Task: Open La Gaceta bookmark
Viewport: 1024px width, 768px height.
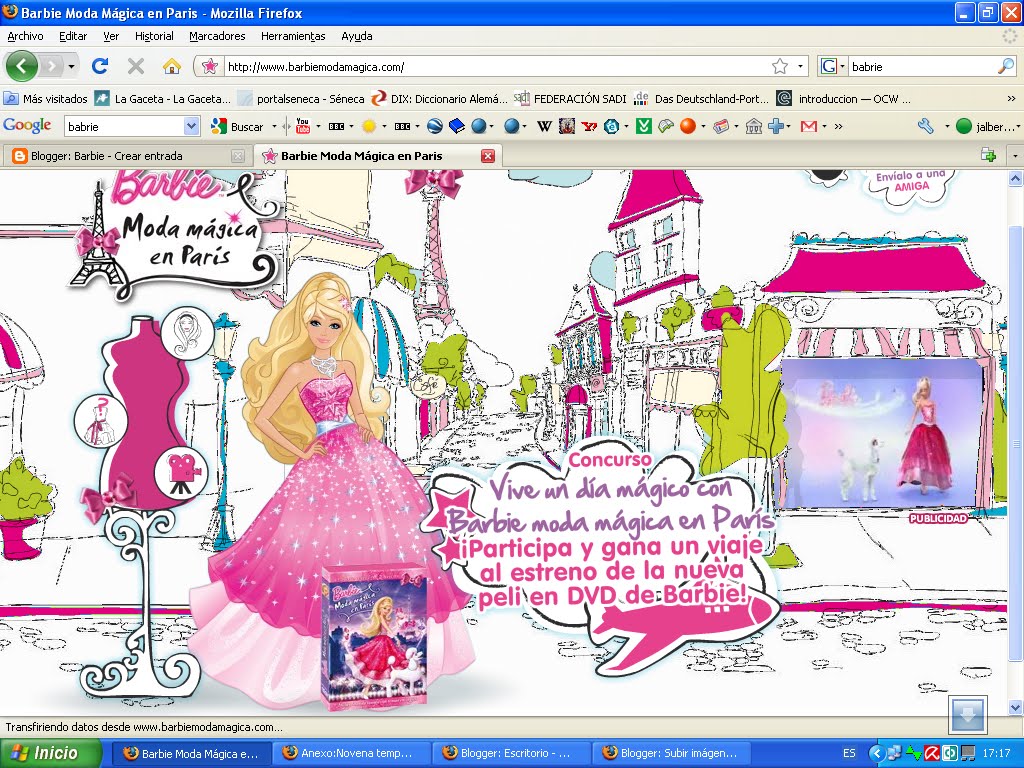Action: tap(163, 99)
